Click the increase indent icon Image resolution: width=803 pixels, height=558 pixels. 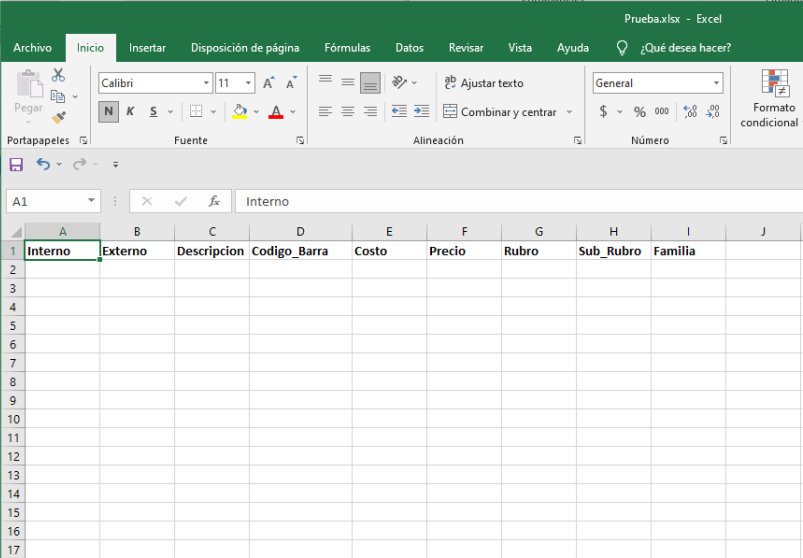[x=421, y=112]
